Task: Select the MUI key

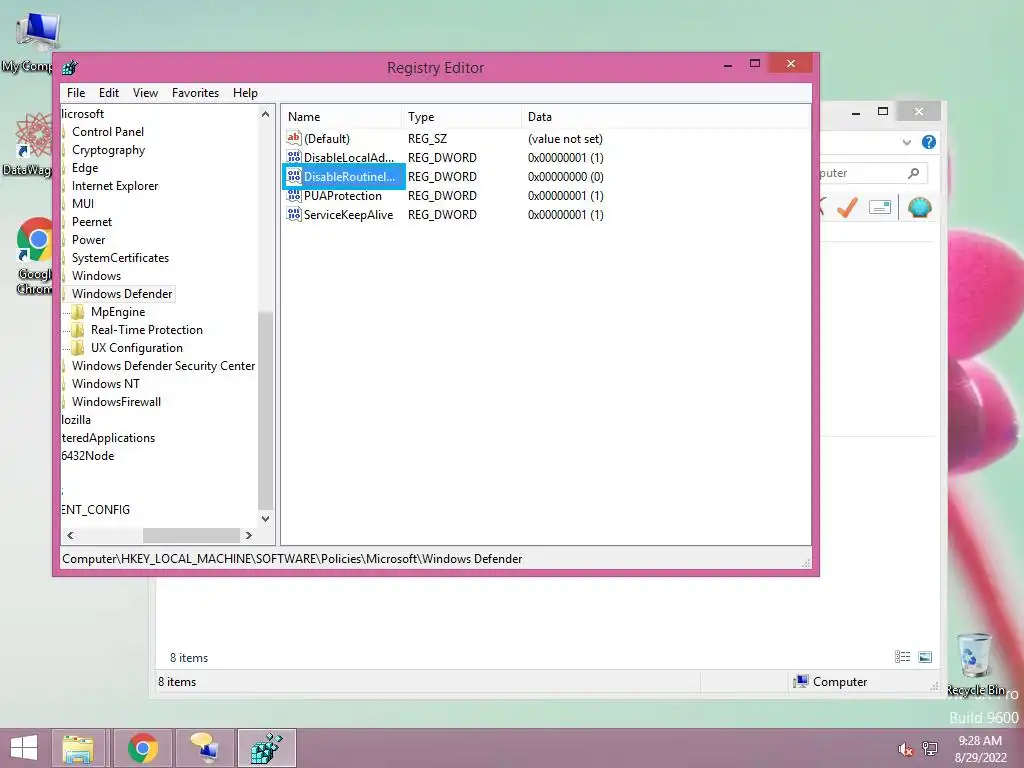Action: [x=83, y=204]
